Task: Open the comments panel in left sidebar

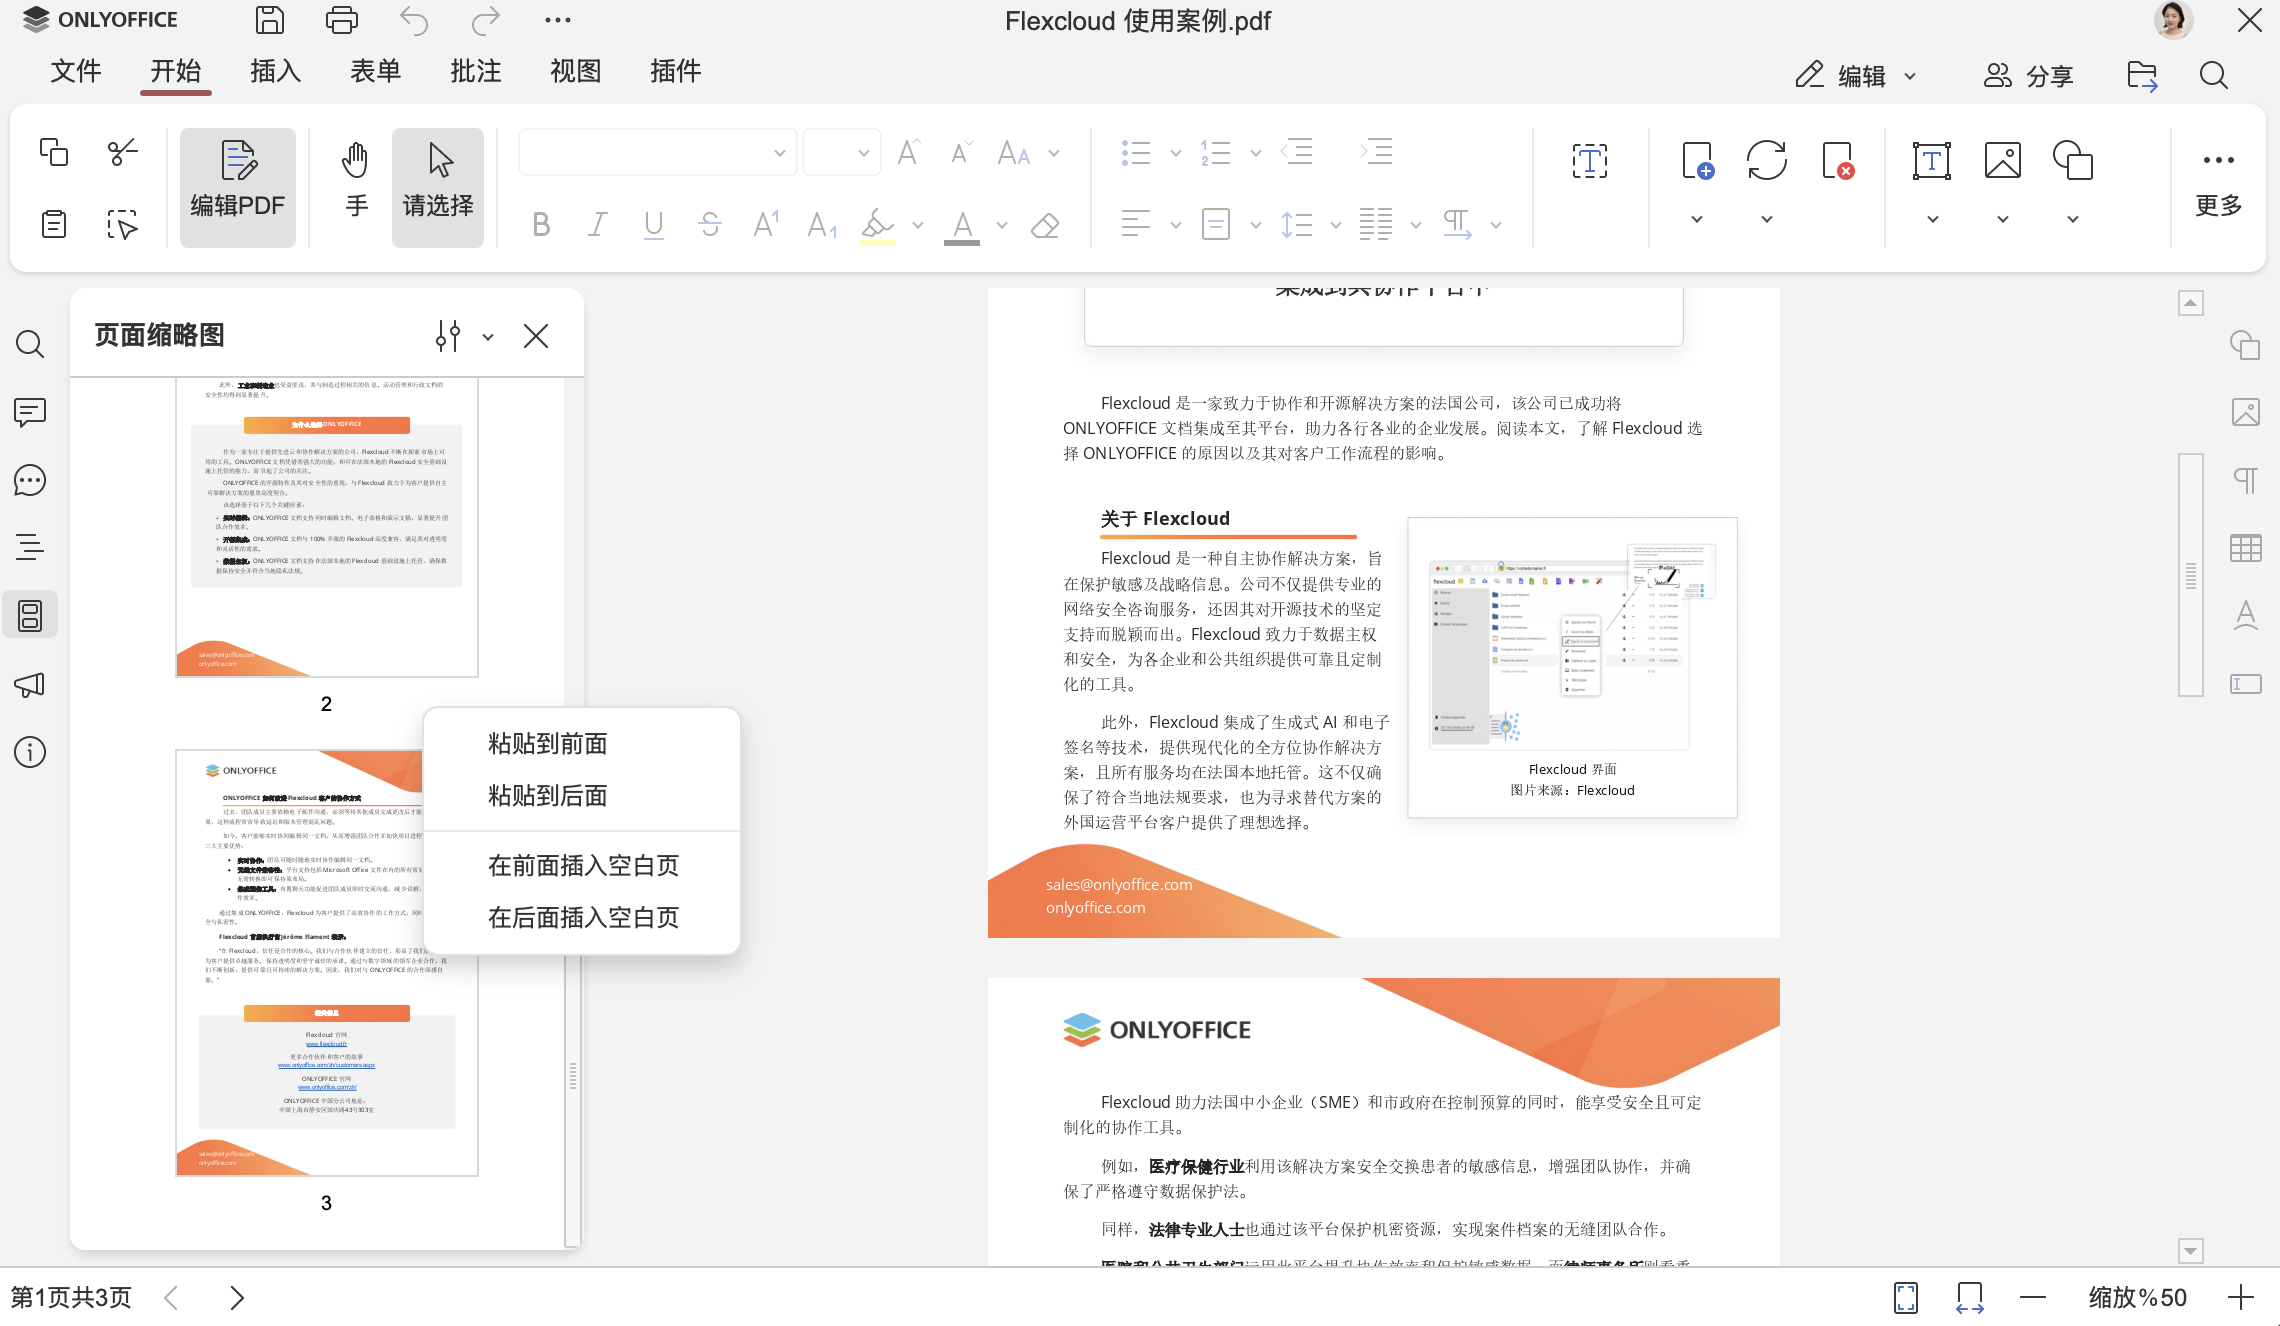Action: (x=30, y=412)
